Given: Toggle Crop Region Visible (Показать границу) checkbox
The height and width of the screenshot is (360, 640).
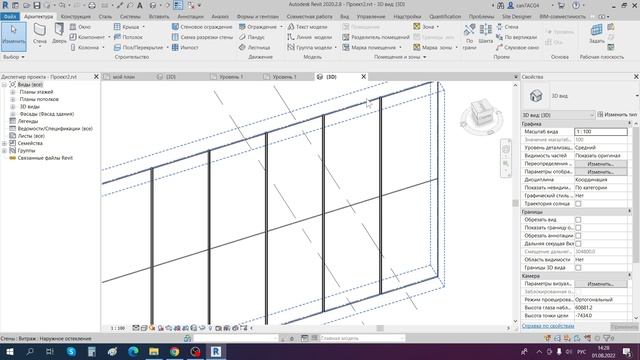Looking at the screenshot, I should (578, 228).
